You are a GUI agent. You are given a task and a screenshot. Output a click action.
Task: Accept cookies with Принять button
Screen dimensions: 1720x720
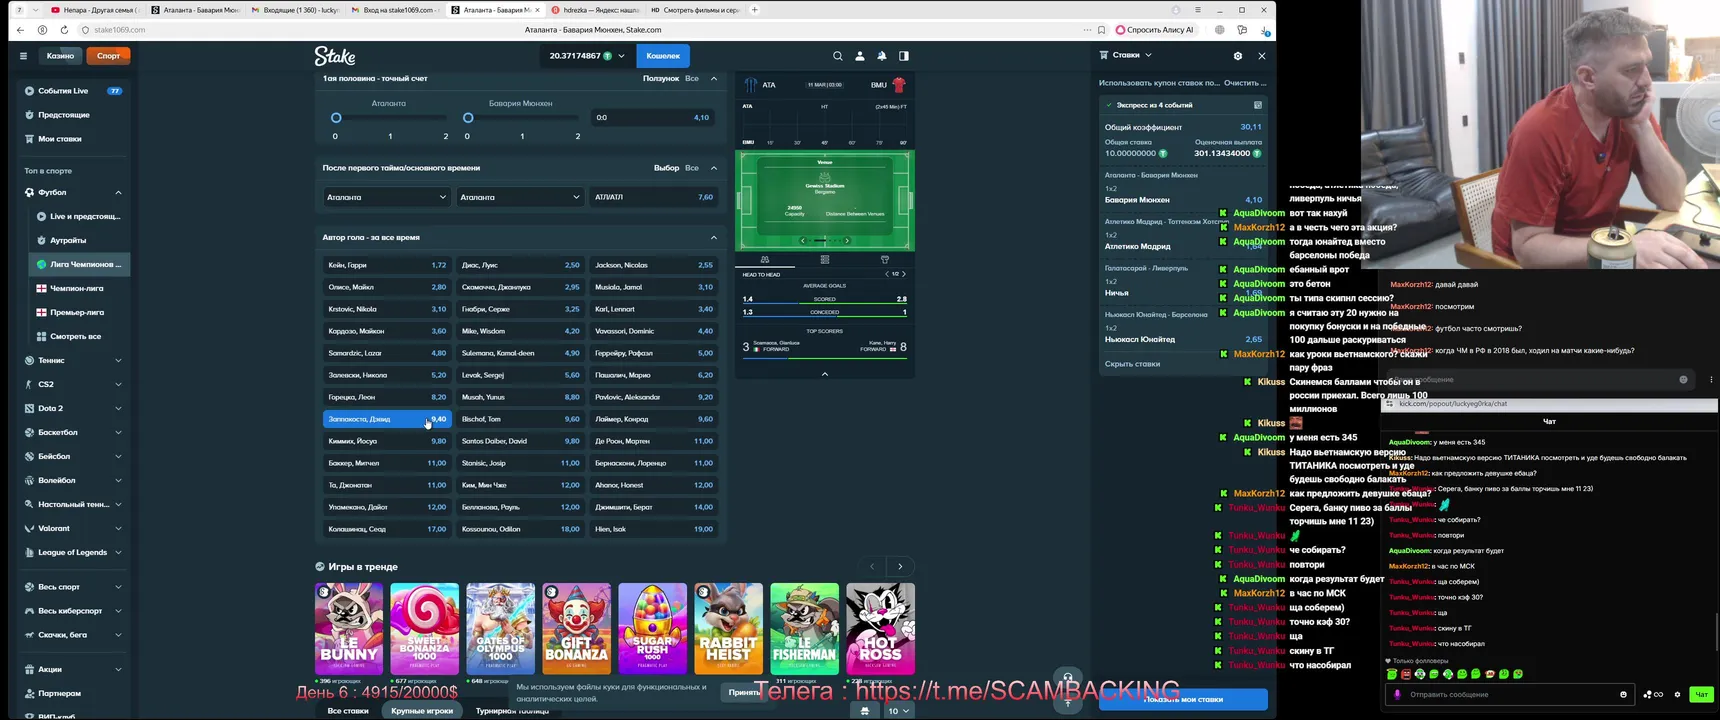(x=743, y=692)
